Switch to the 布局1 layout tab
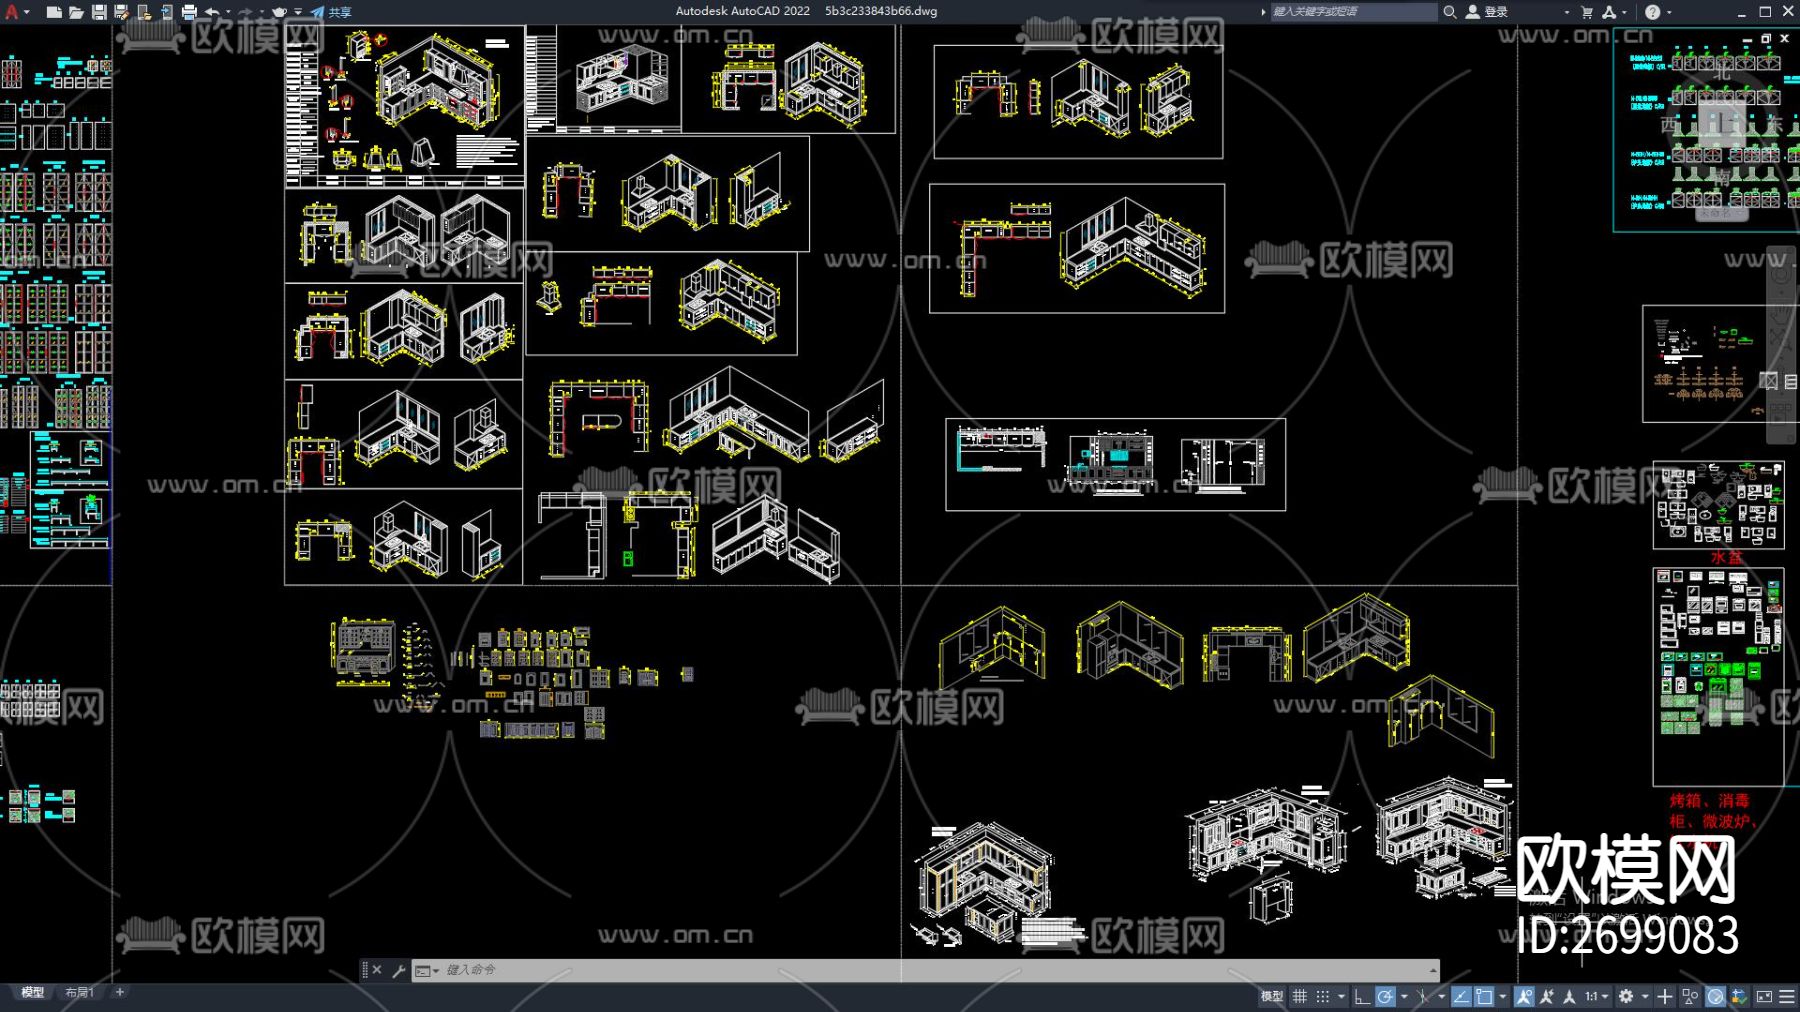 tap(79, 993)
